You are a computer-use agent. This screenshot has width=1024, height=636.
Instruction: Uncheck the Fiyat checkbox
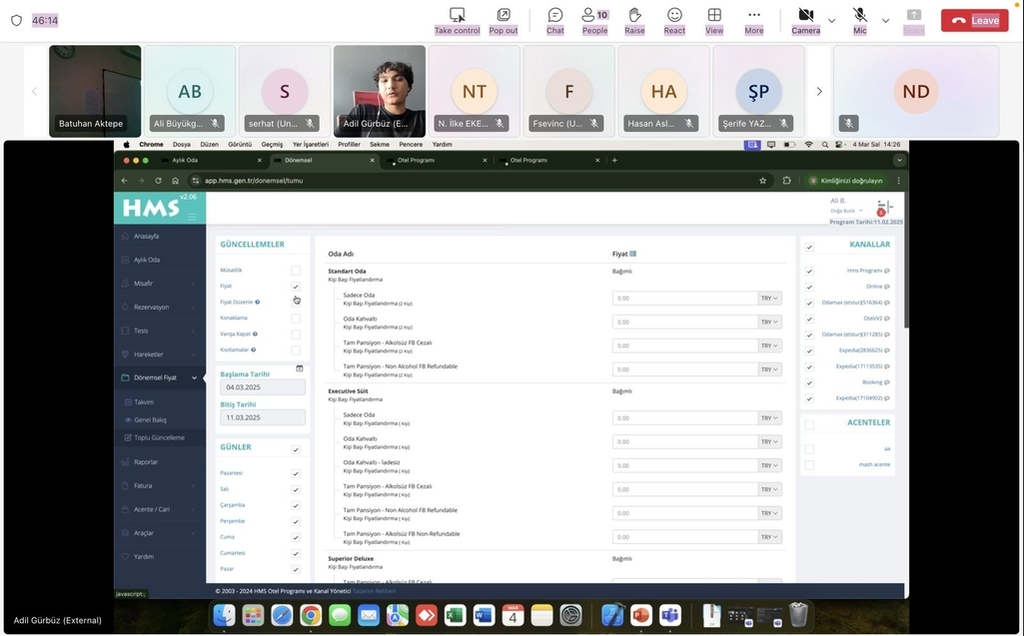click(x=295, y=286)
